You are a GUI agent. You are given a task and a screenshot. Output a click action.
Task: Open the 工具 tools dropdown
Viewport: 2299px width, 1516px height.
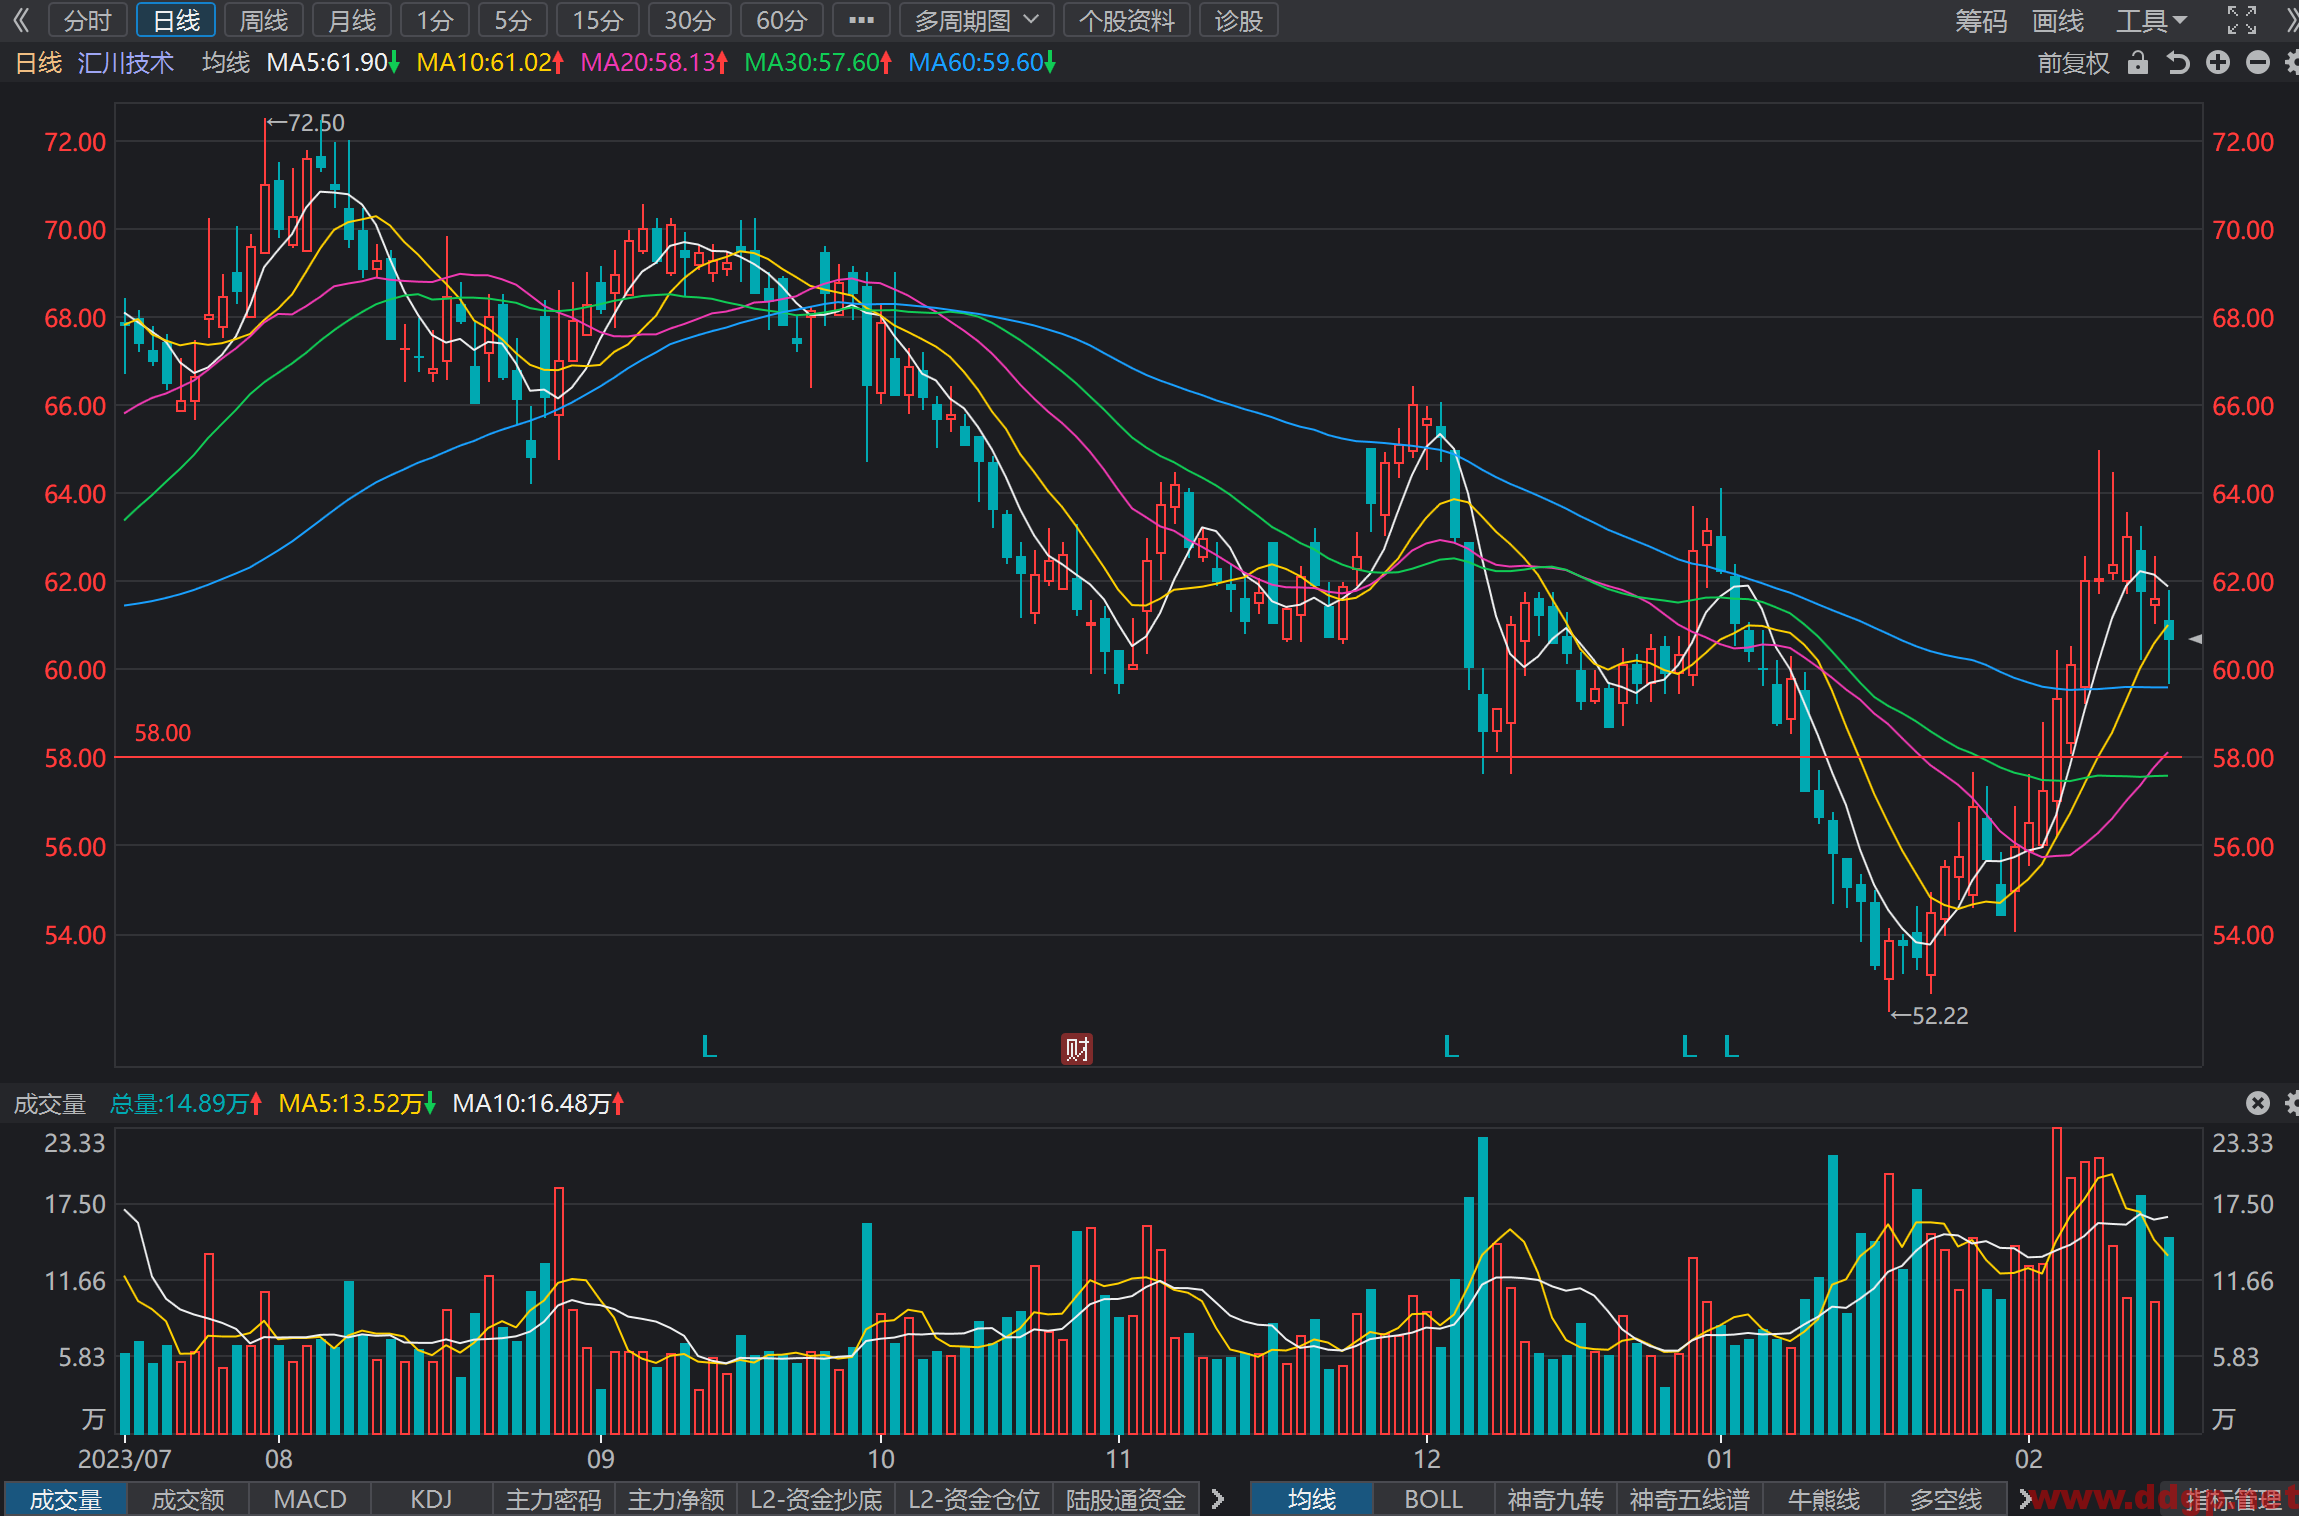pos(2152,20)
